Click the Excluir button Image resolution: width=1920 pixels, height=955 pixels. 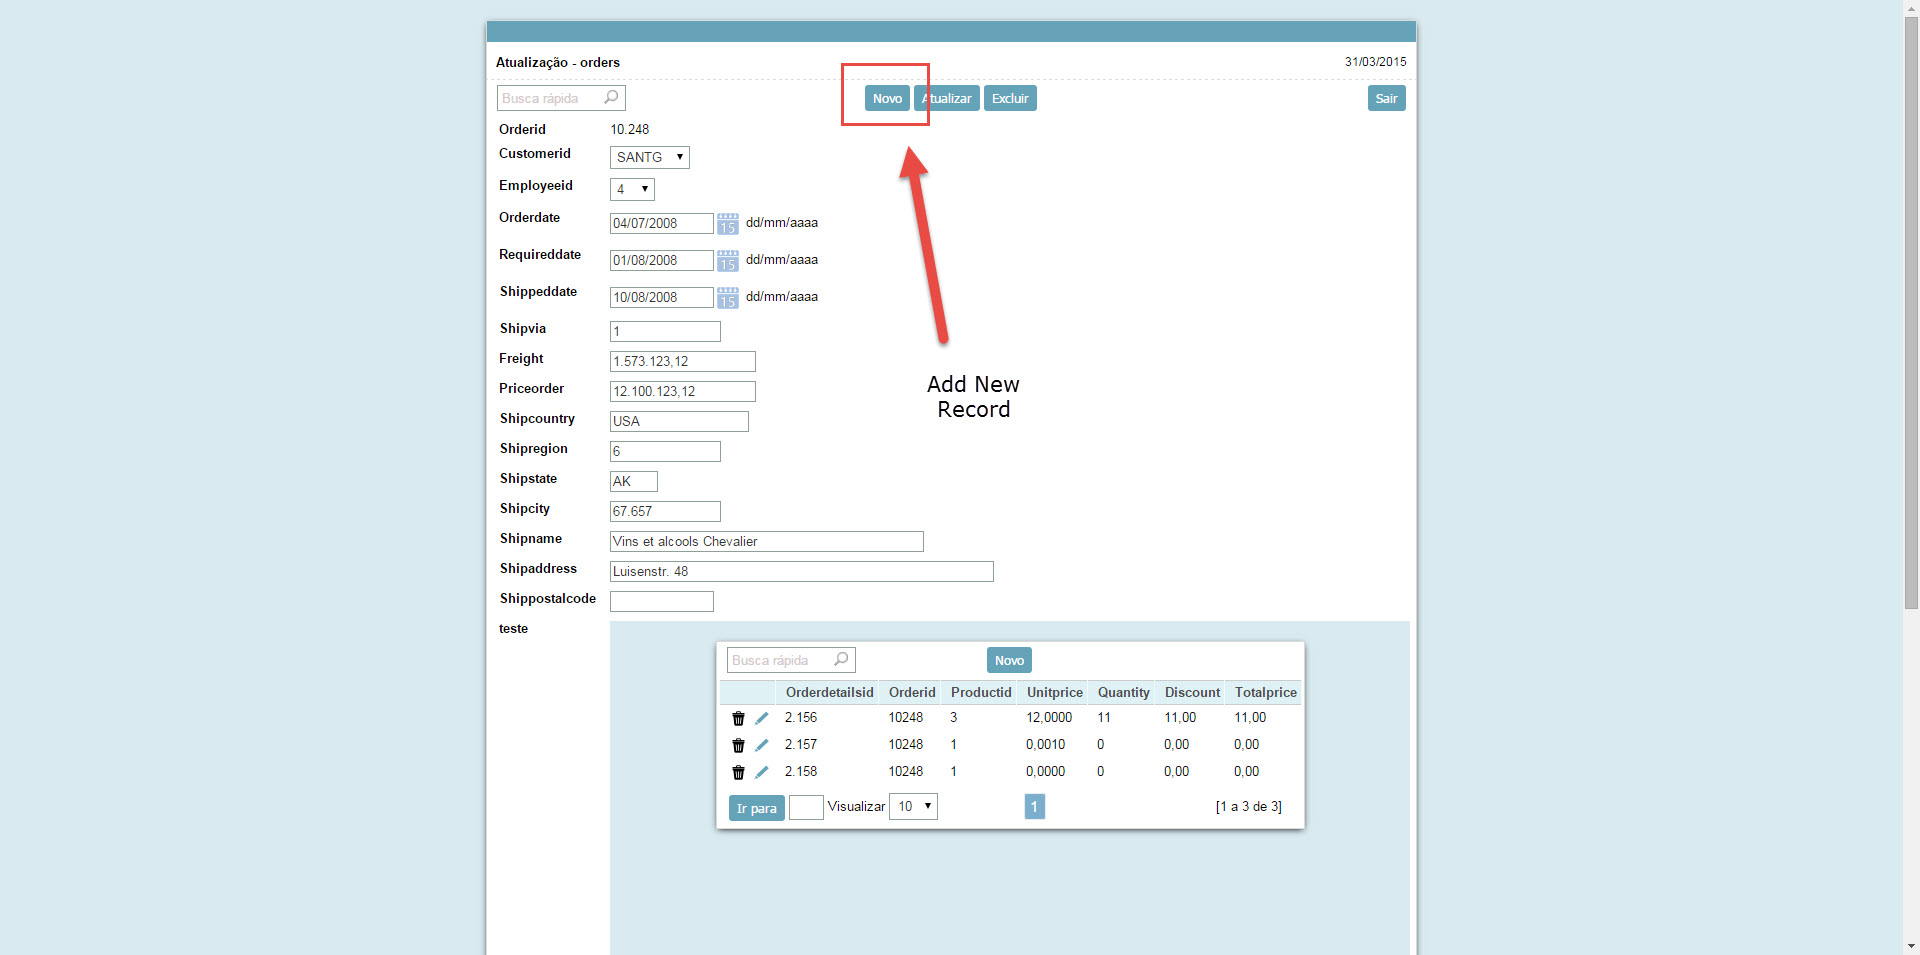click(1010, 98)
